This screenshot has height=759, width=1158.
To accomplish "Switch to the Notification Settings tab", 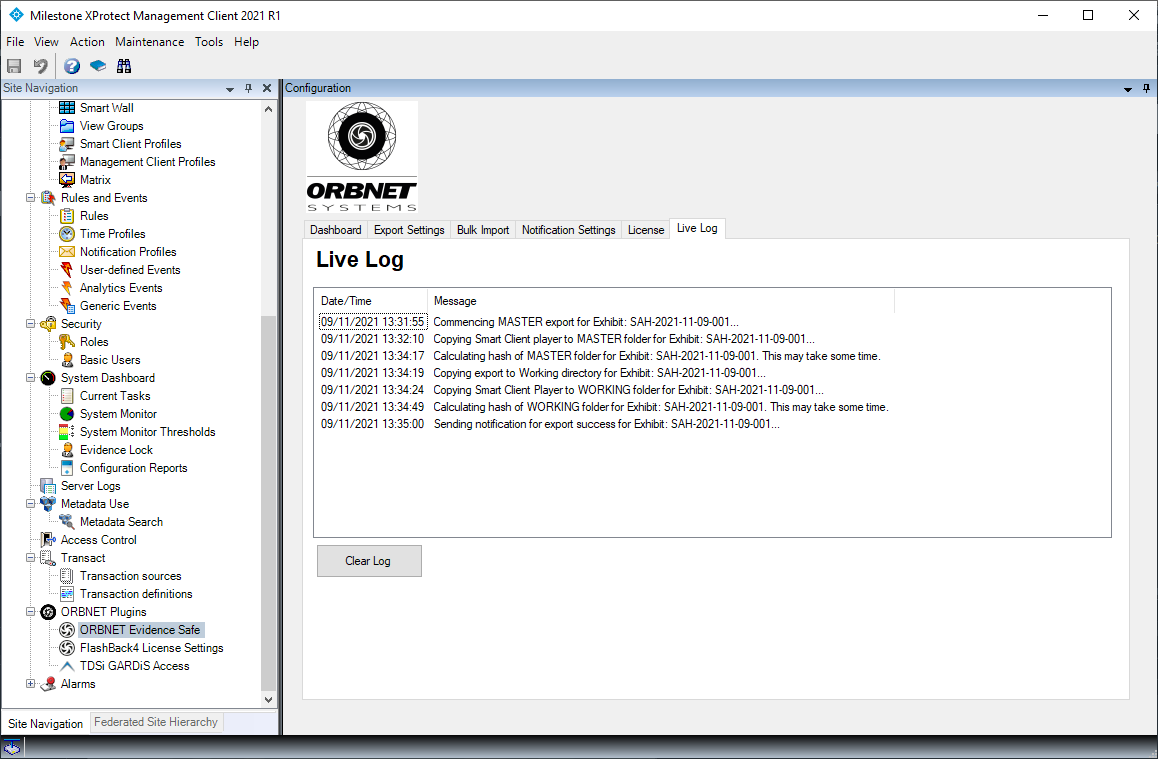I will coord(569,230).
